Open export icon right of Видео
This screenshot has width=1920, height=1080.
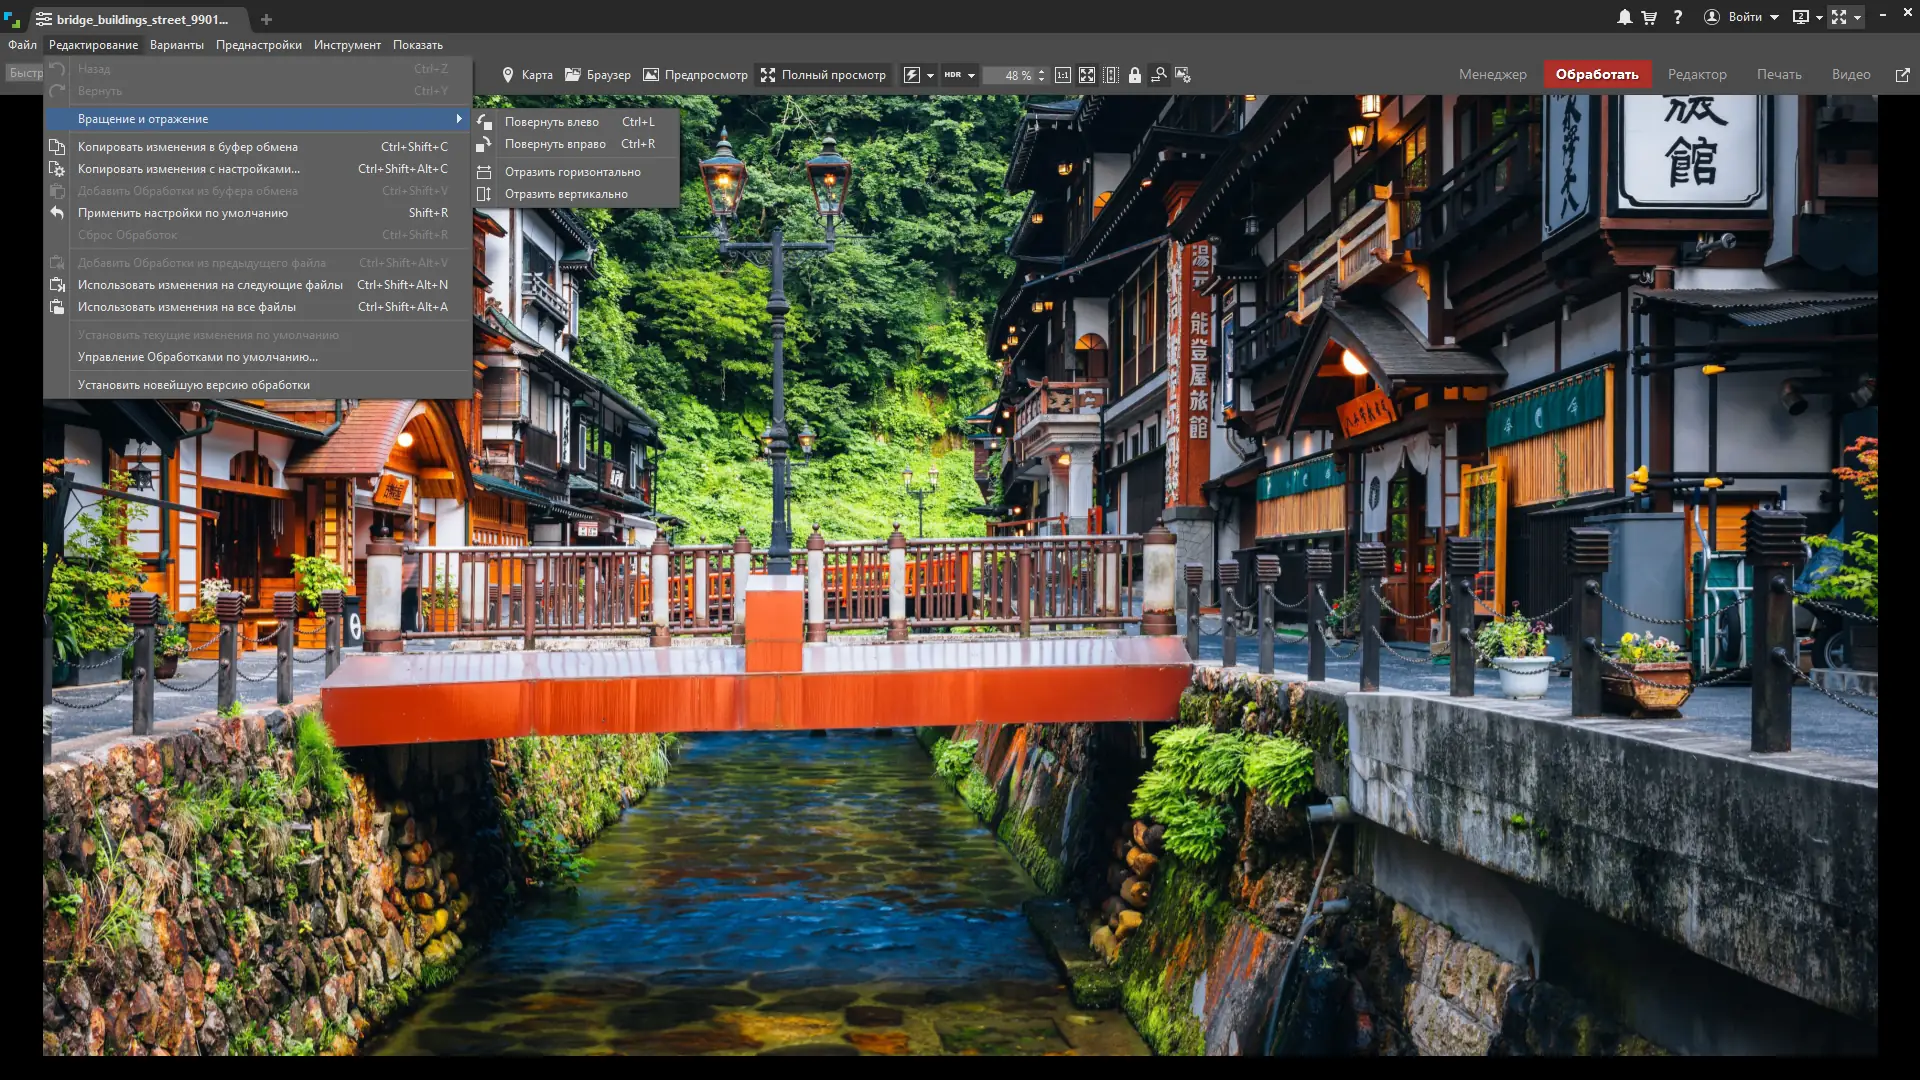(1902, 75)
